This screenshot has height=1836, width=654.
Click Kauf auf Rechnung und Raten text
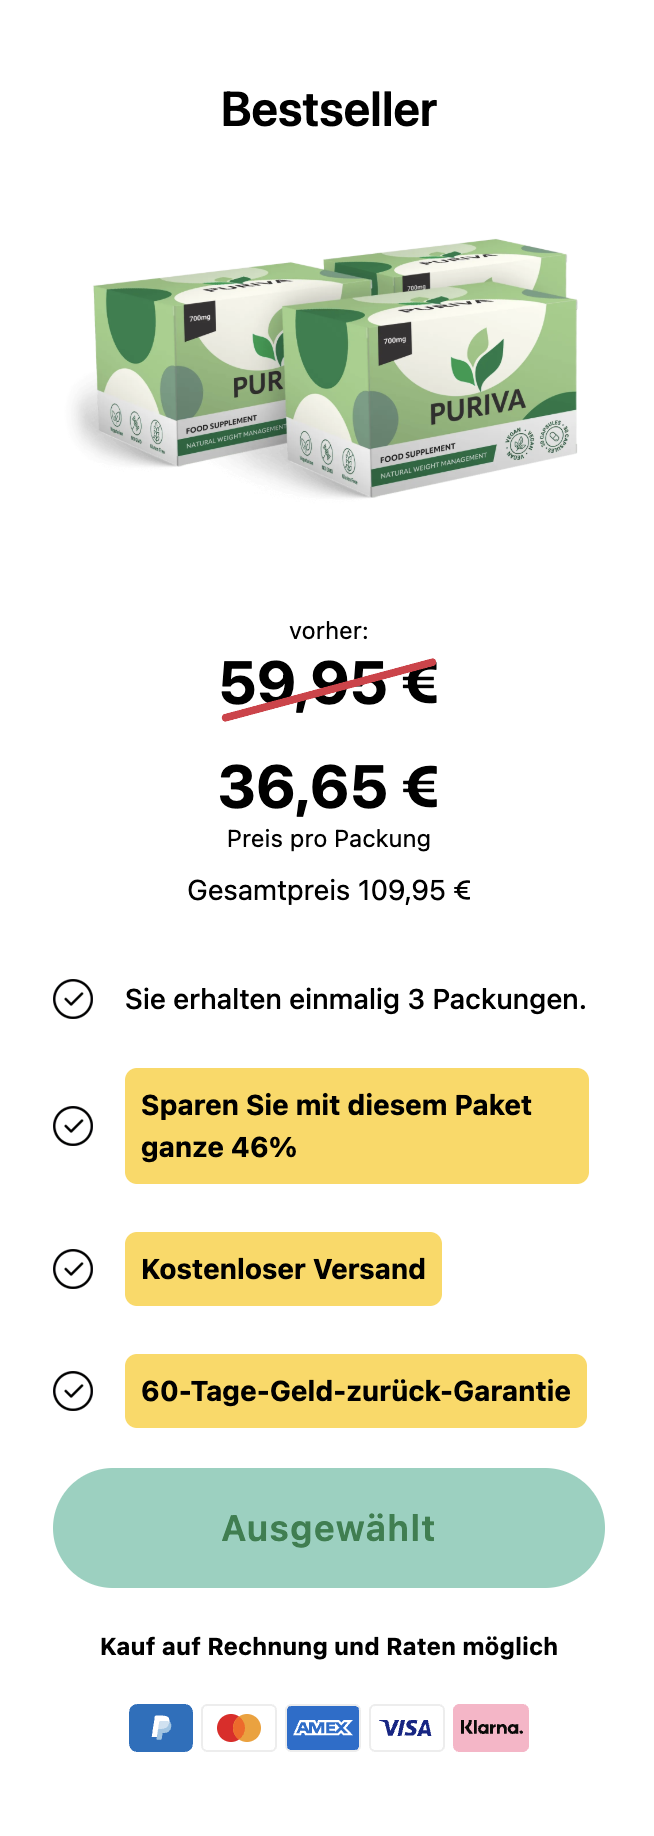(x=328, y=1646)
